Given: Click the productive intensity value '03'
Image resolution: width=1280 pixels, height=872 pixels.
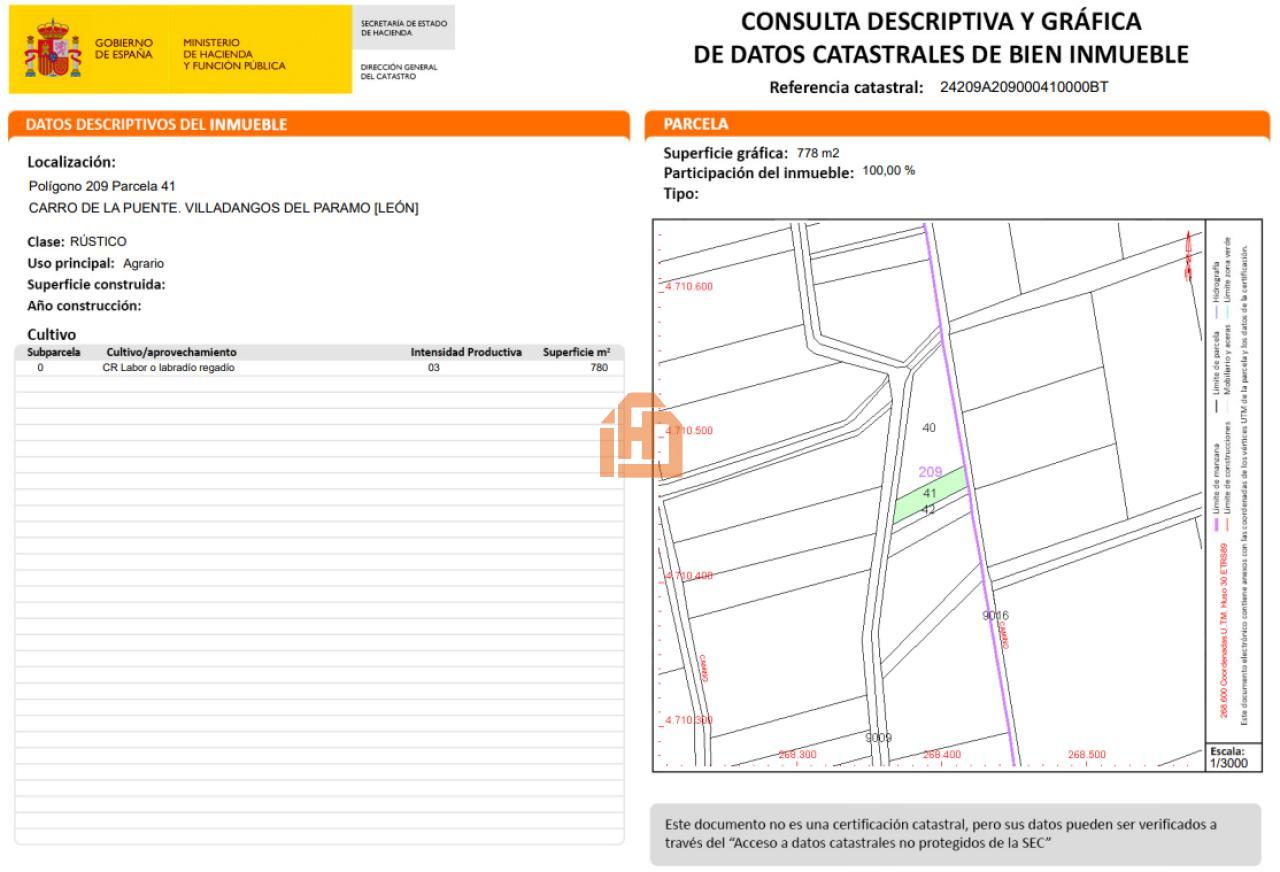Looking at the screenshot, I should [434, 368].
